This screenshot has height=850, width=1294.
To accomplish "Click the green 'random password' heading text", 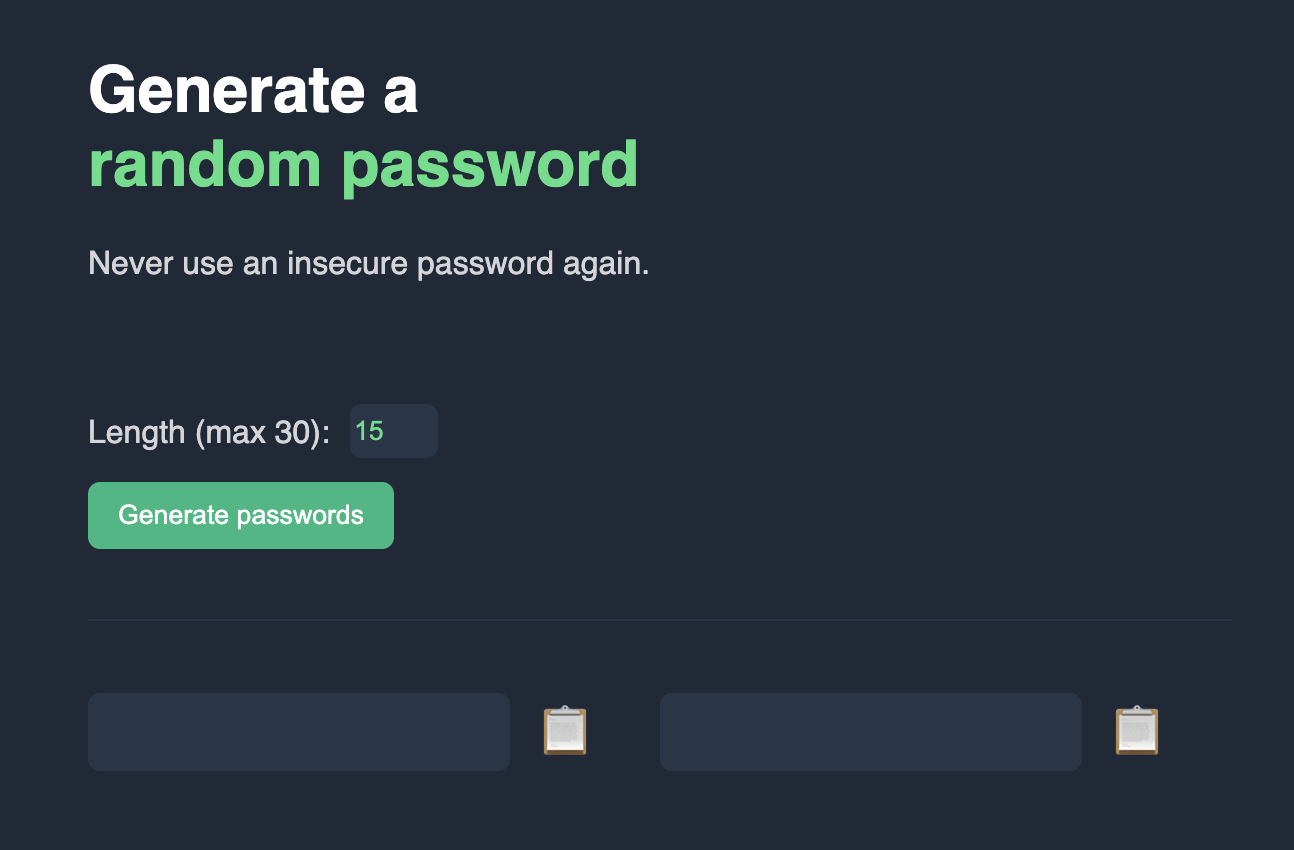I will click(363, 163).
